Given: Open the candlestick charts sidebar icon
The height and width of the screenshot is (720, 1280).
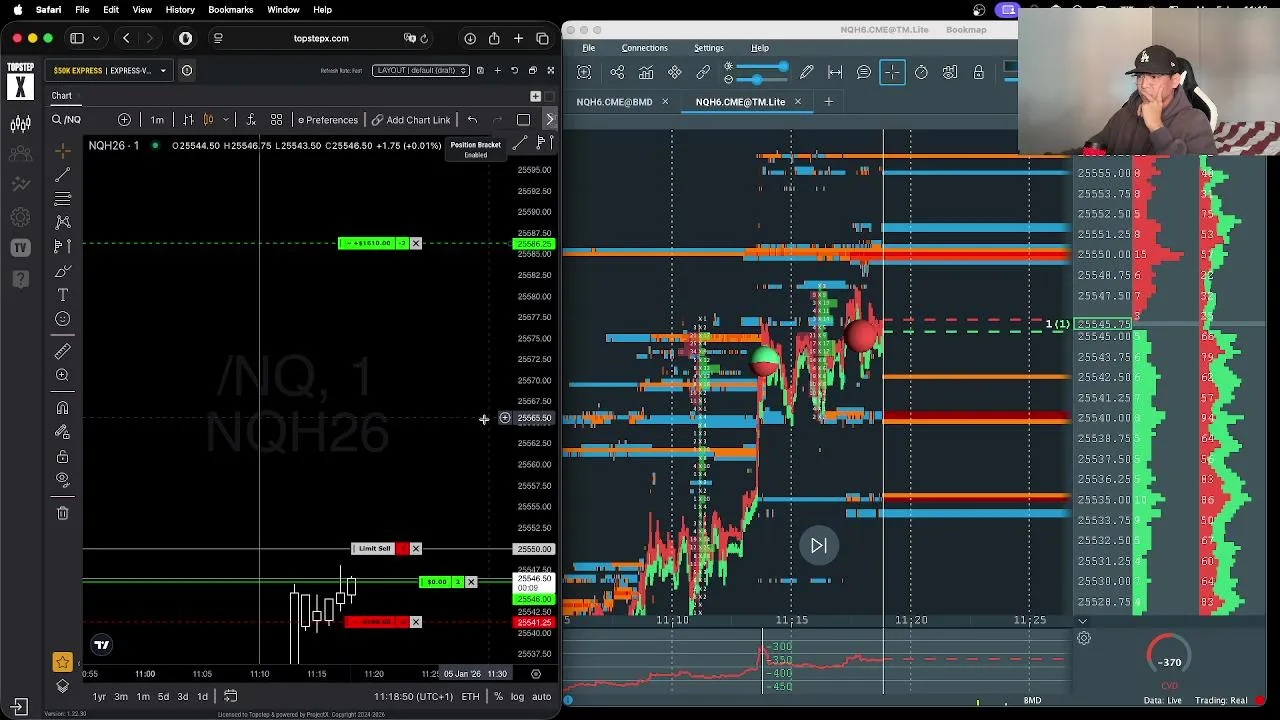Looking at the screenshot, I should click(x=20, y=124).
